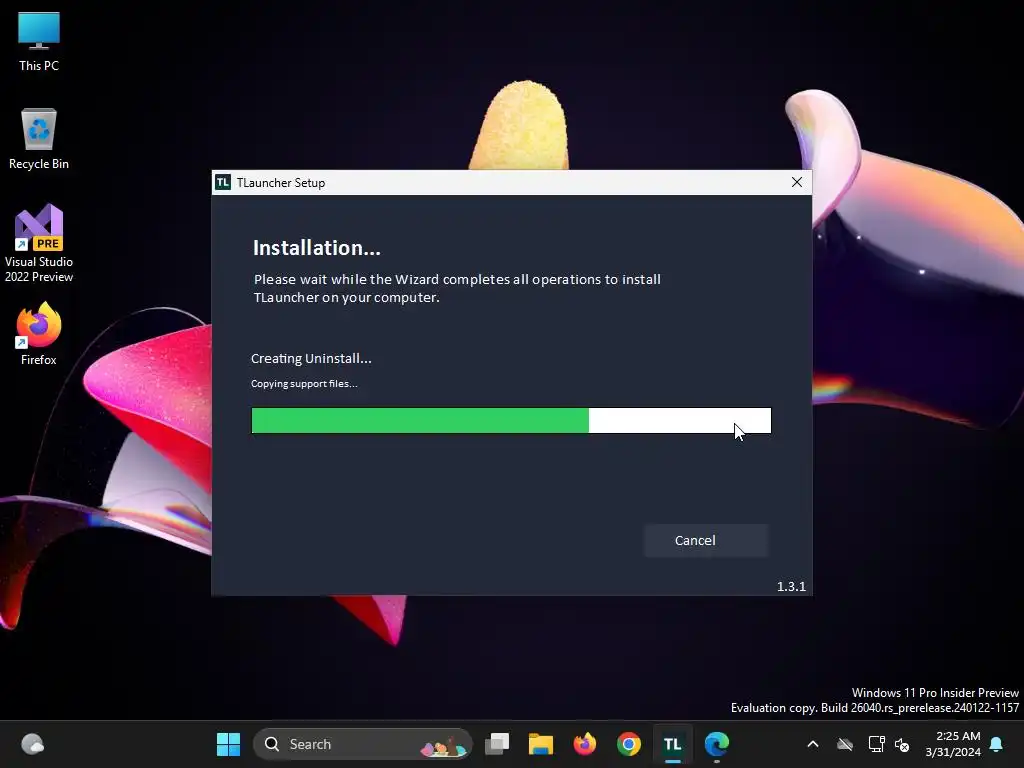Open Task View from the taskbar

click(497, 744)
